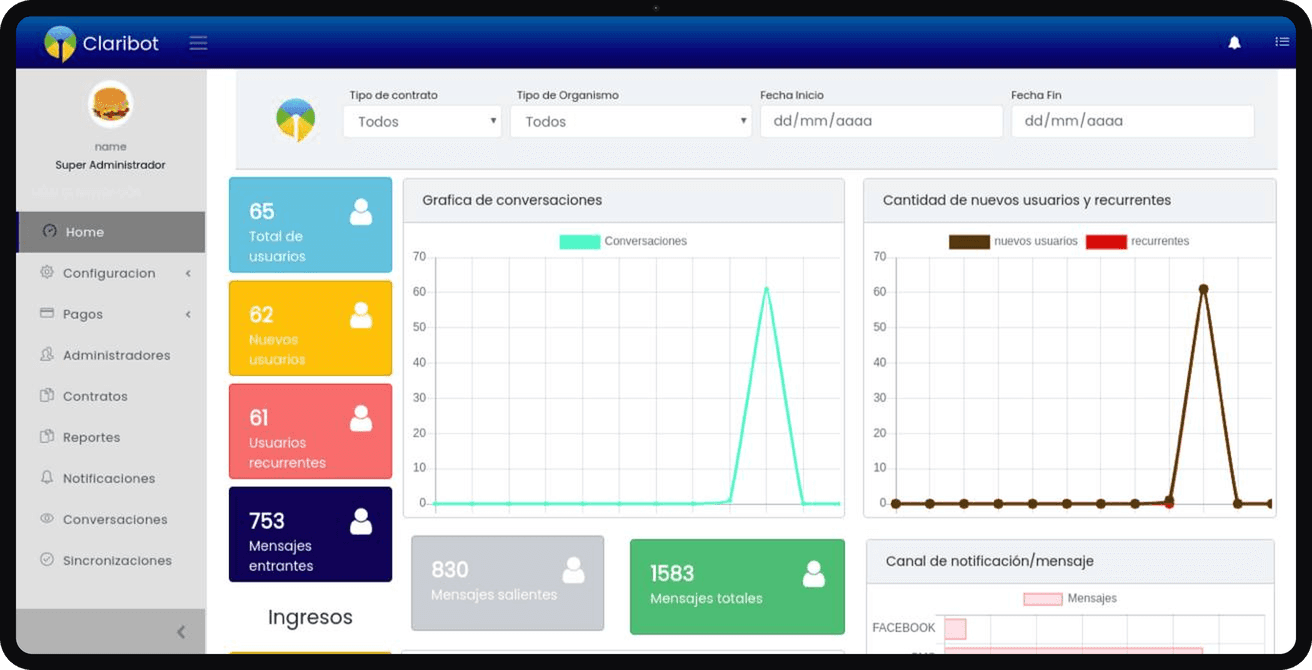Open the hamburger menu beside Claribot logo
The height and width of the screenshot is (670, 1312).
197,43
